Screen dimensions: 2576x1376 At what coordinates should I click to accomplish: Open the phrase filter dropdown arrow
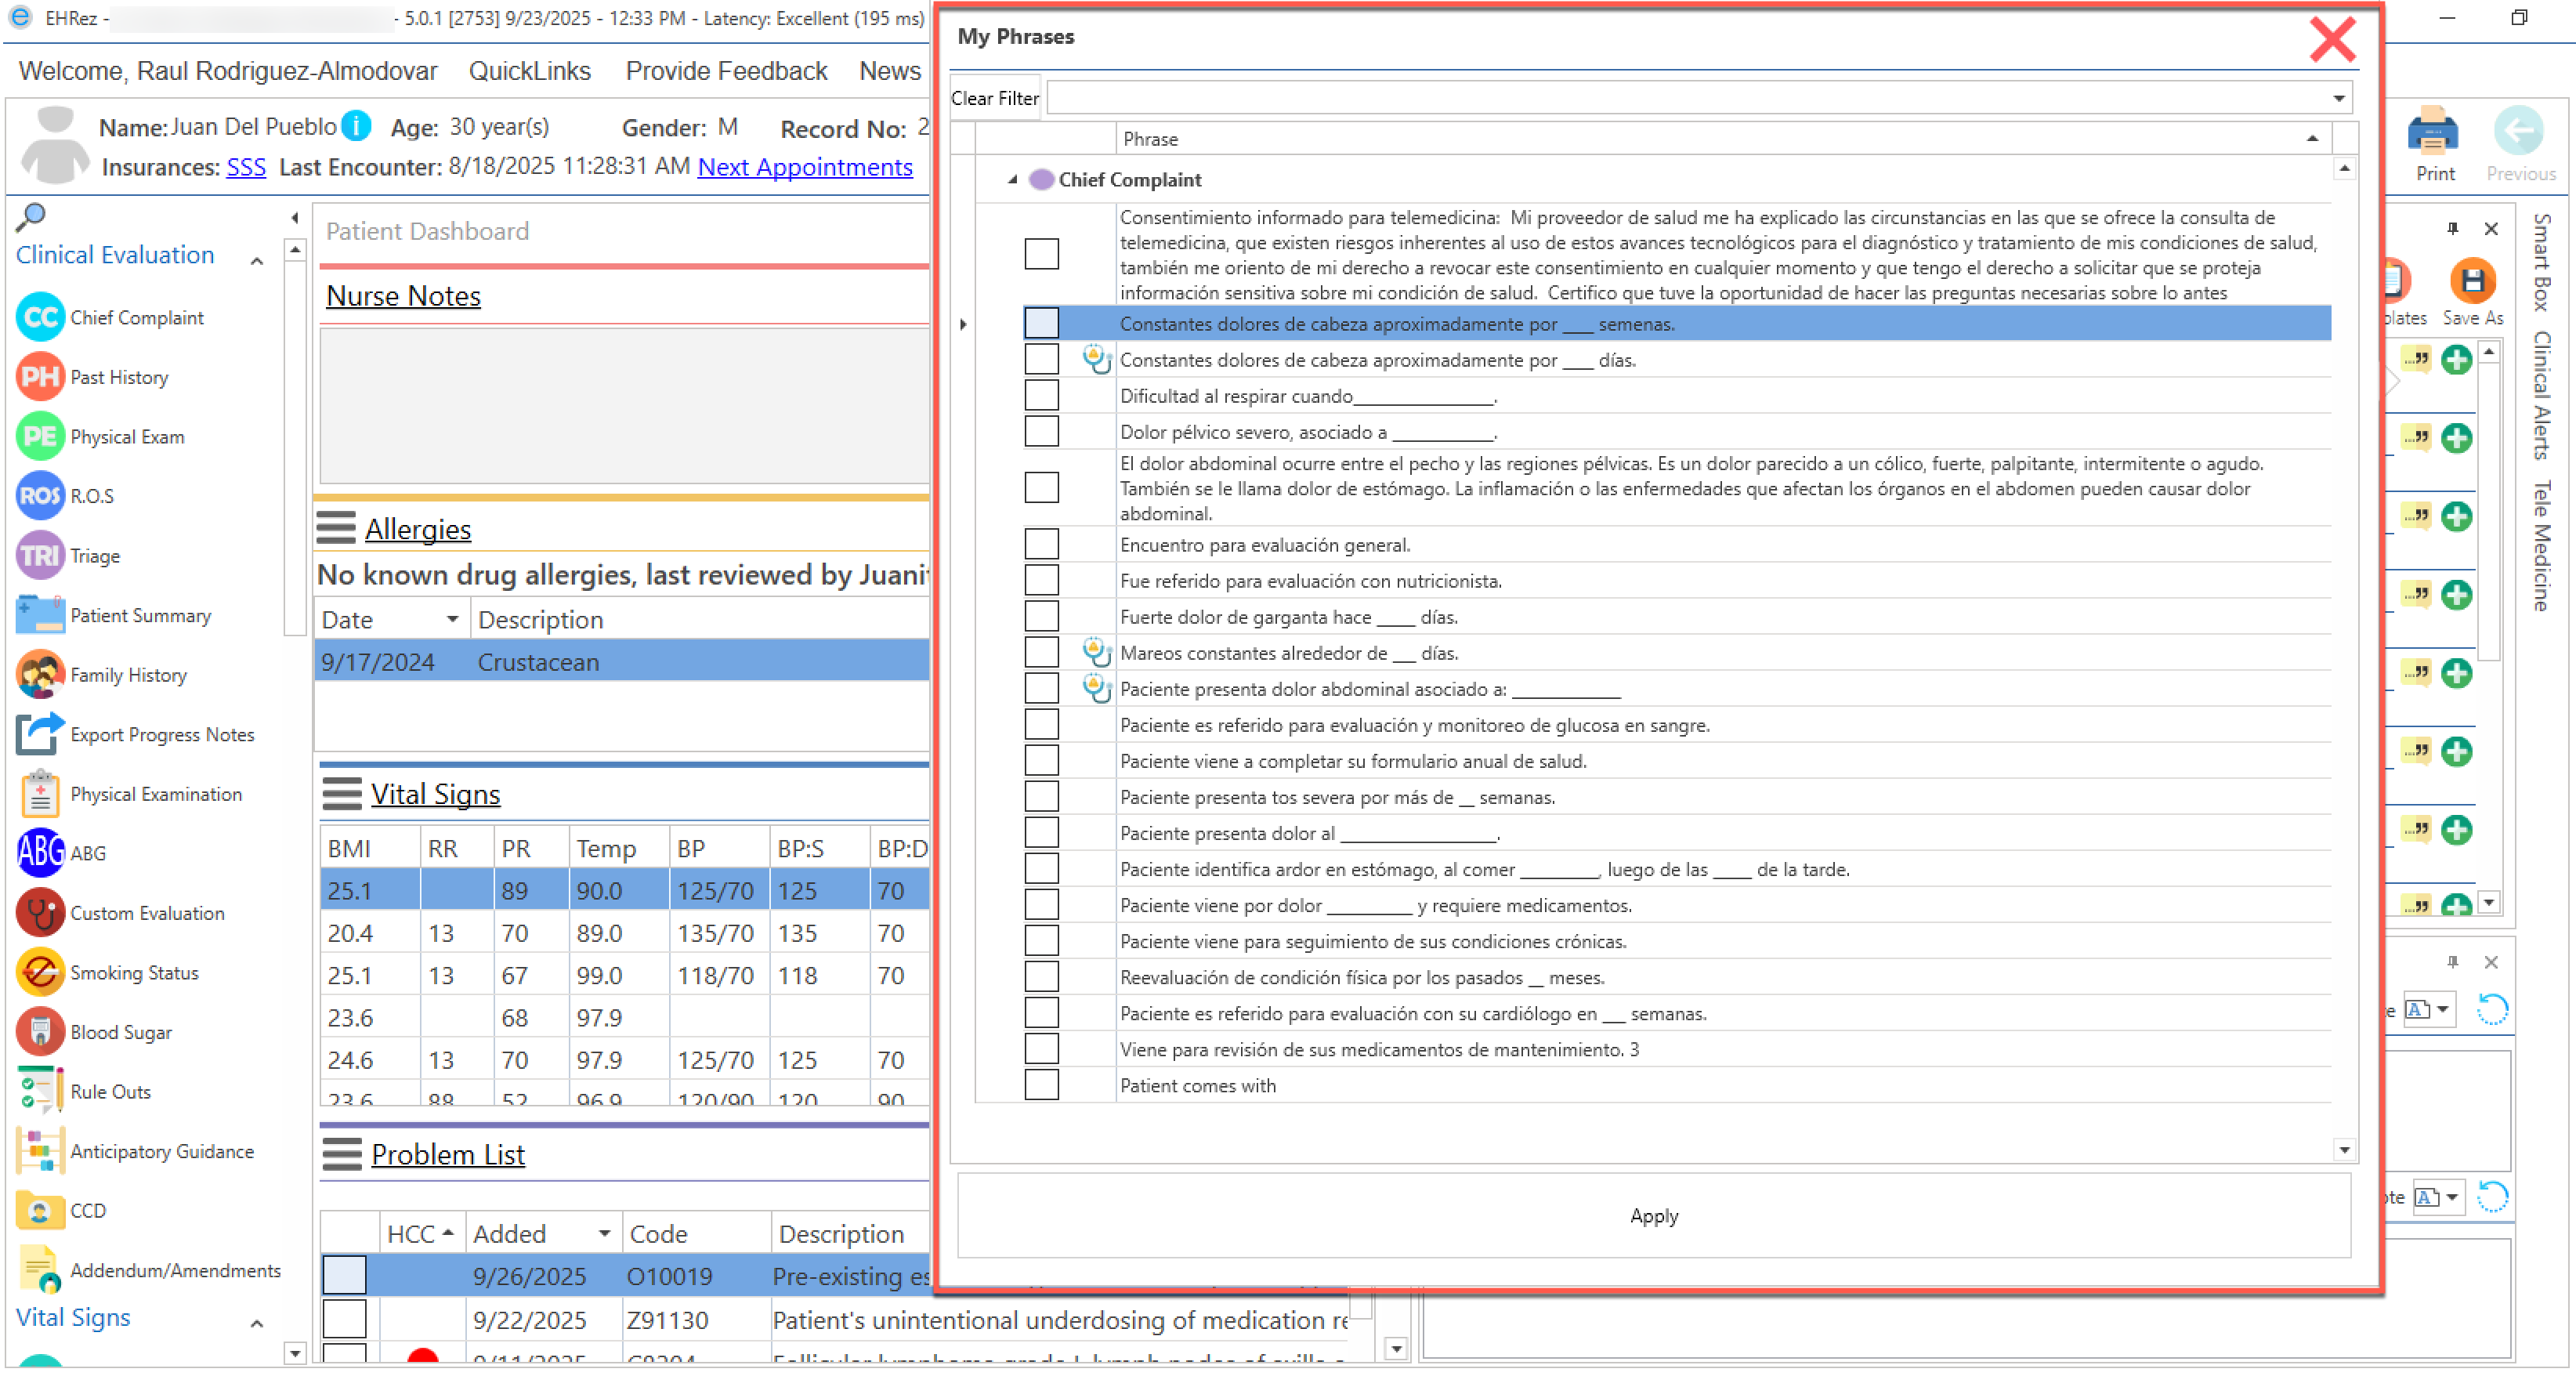coord(2338,98)
